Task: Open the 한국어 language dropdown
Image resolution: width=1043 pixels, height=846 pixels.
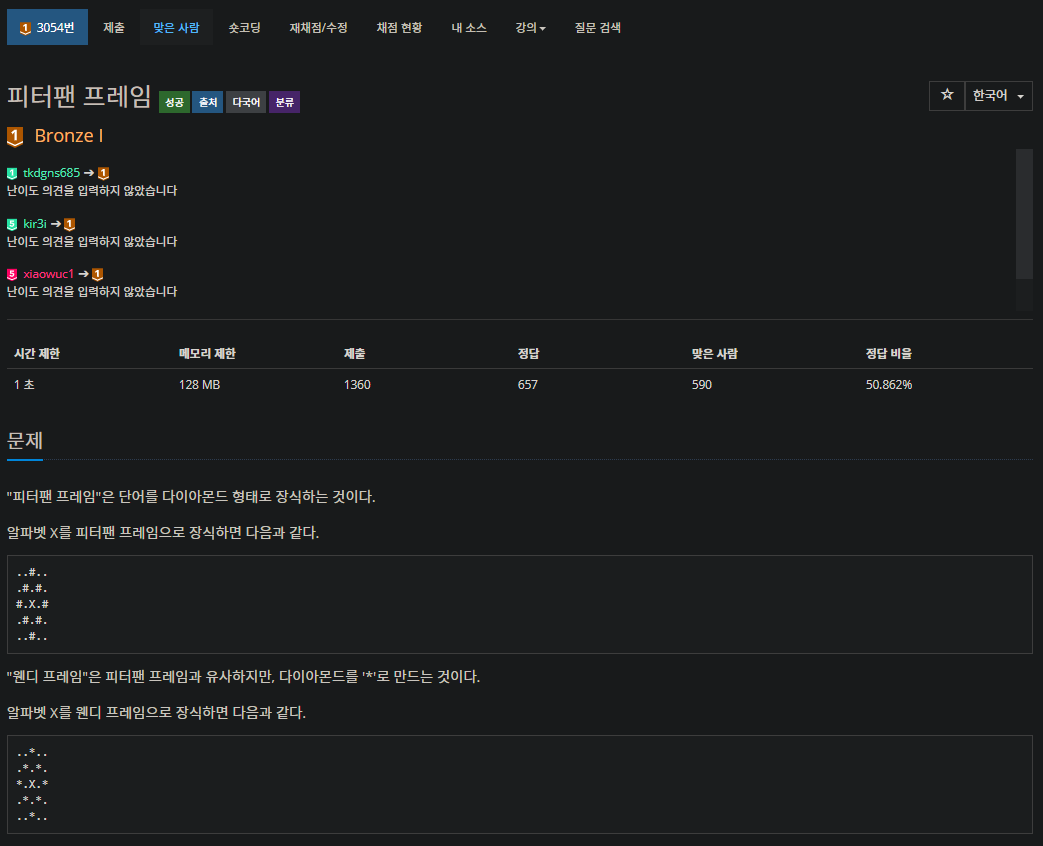Action: 998,95
